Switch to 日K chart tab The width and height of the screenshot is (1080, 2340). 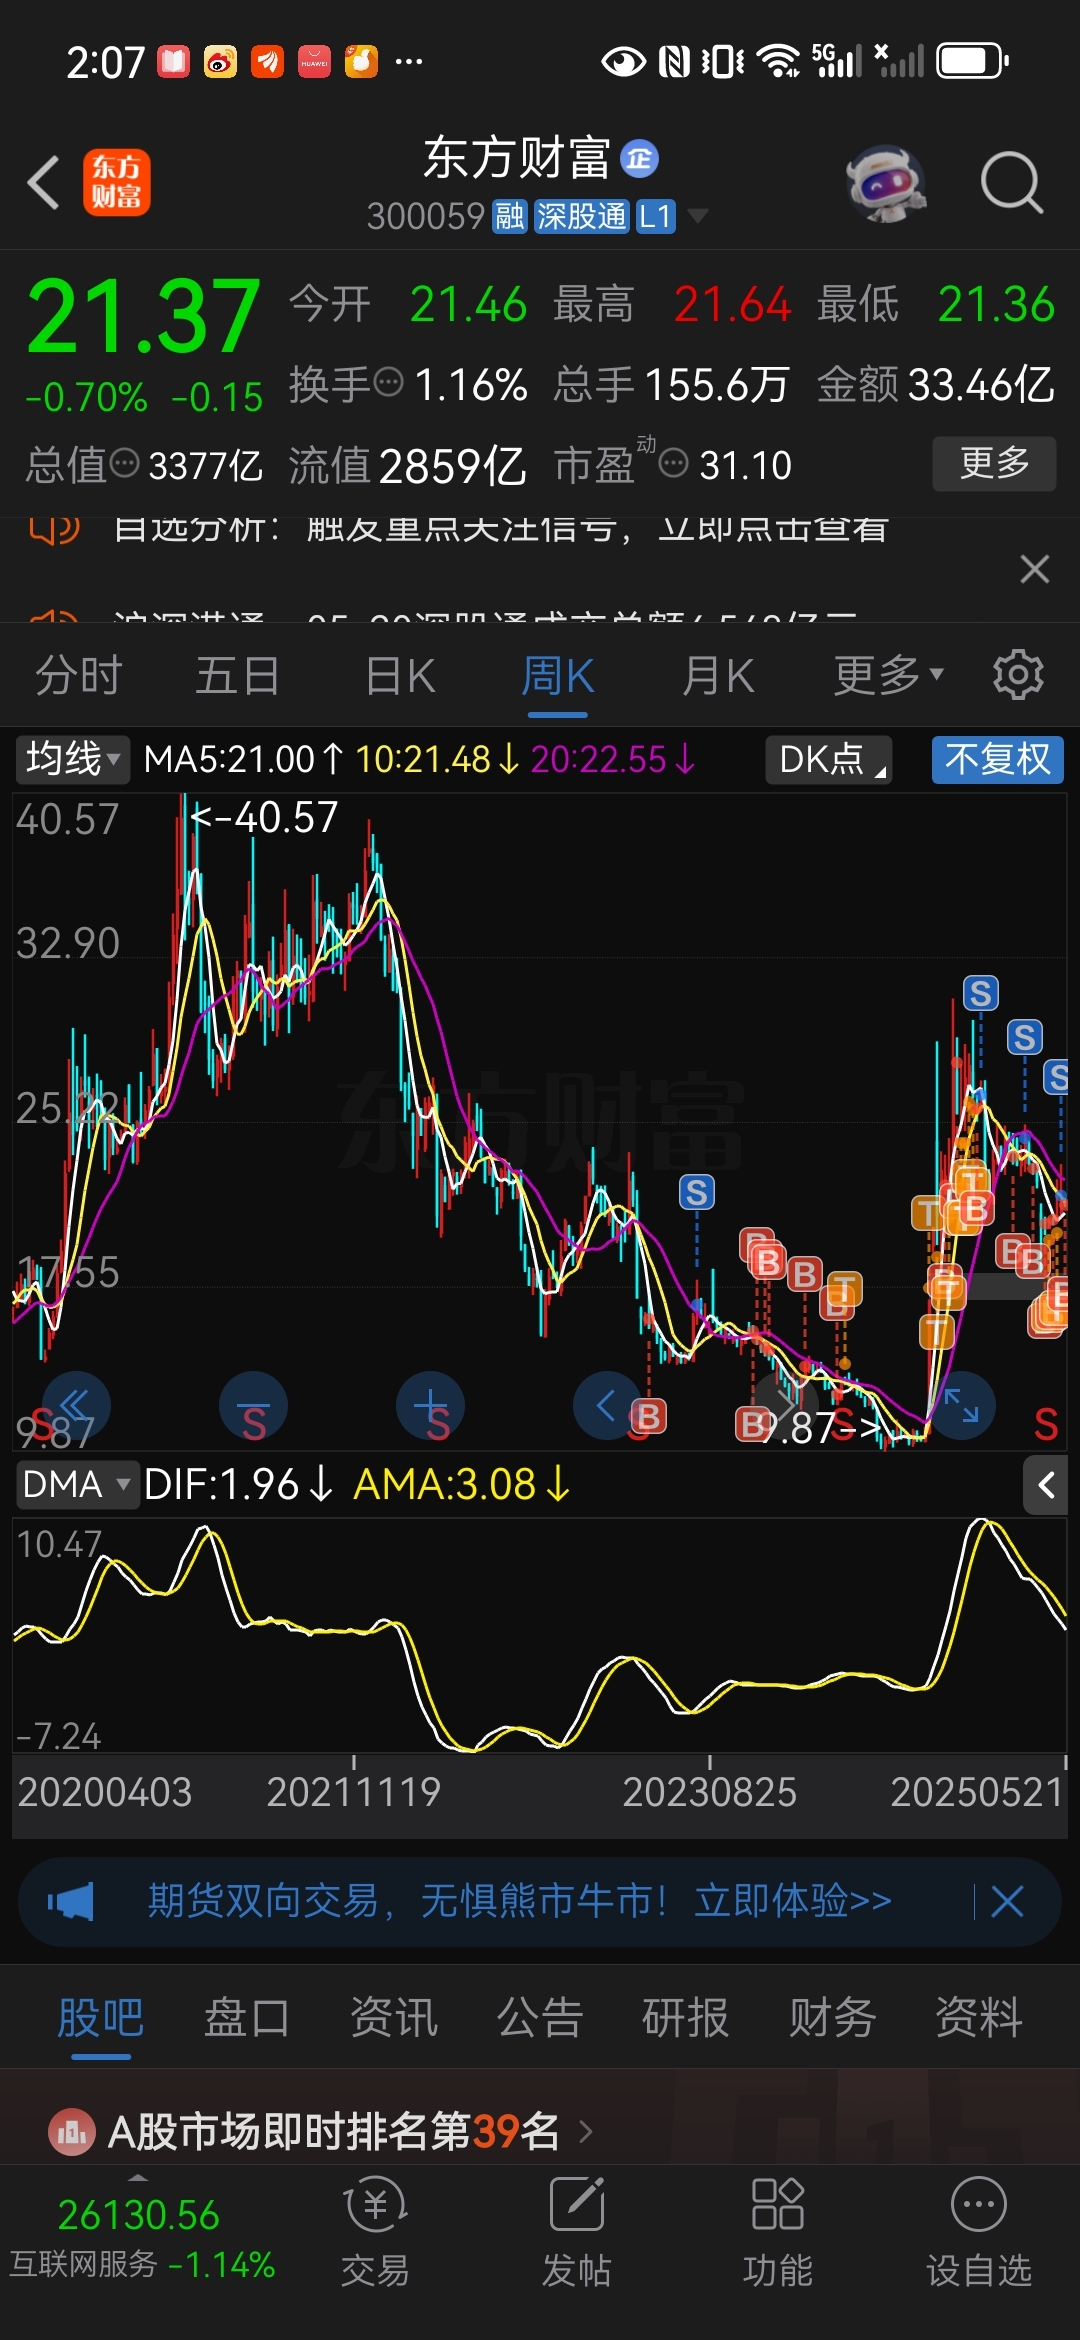pos(400,676)
